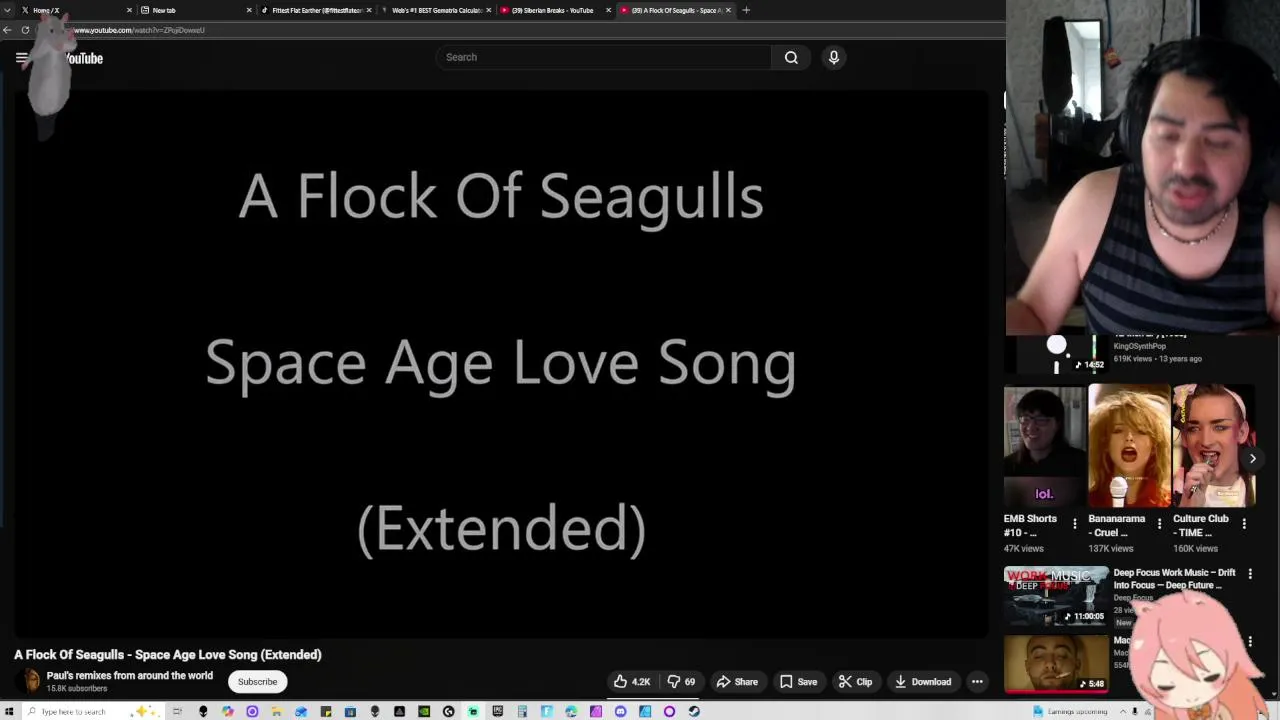Open the YouTube hamburger guide menu

tap(21, 58)
